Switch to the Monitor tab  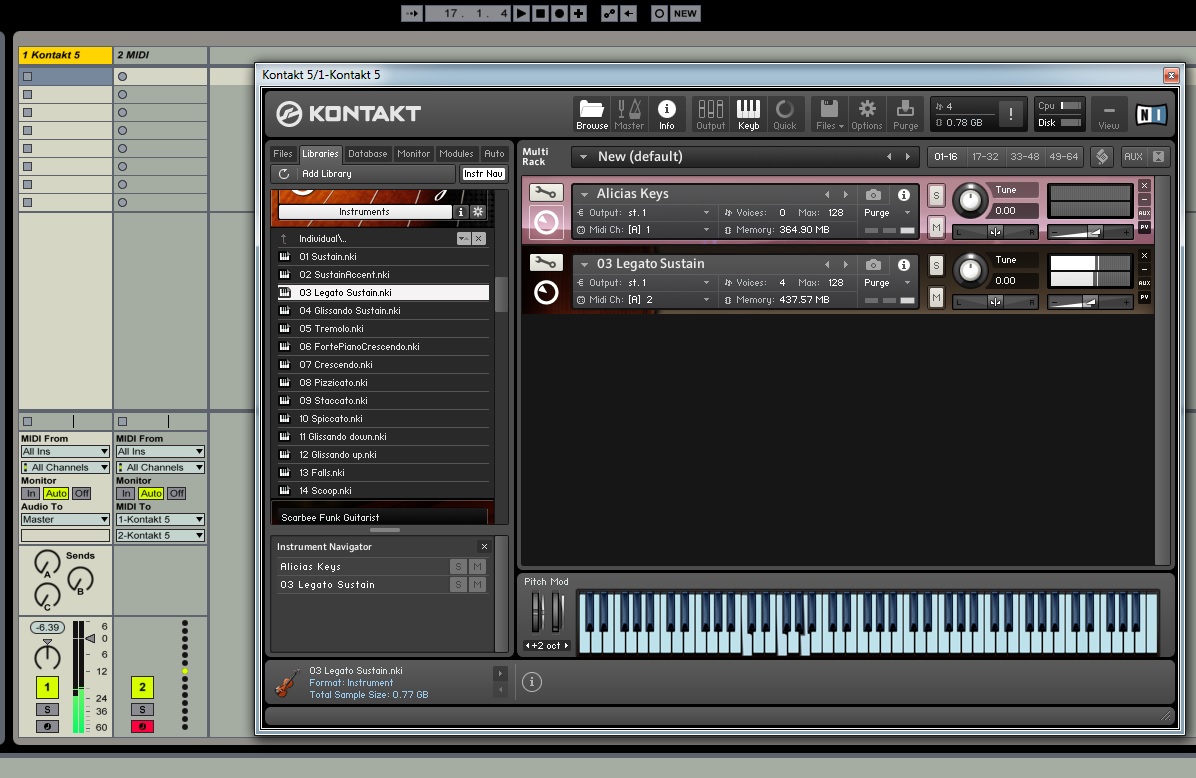pos(413,154)
